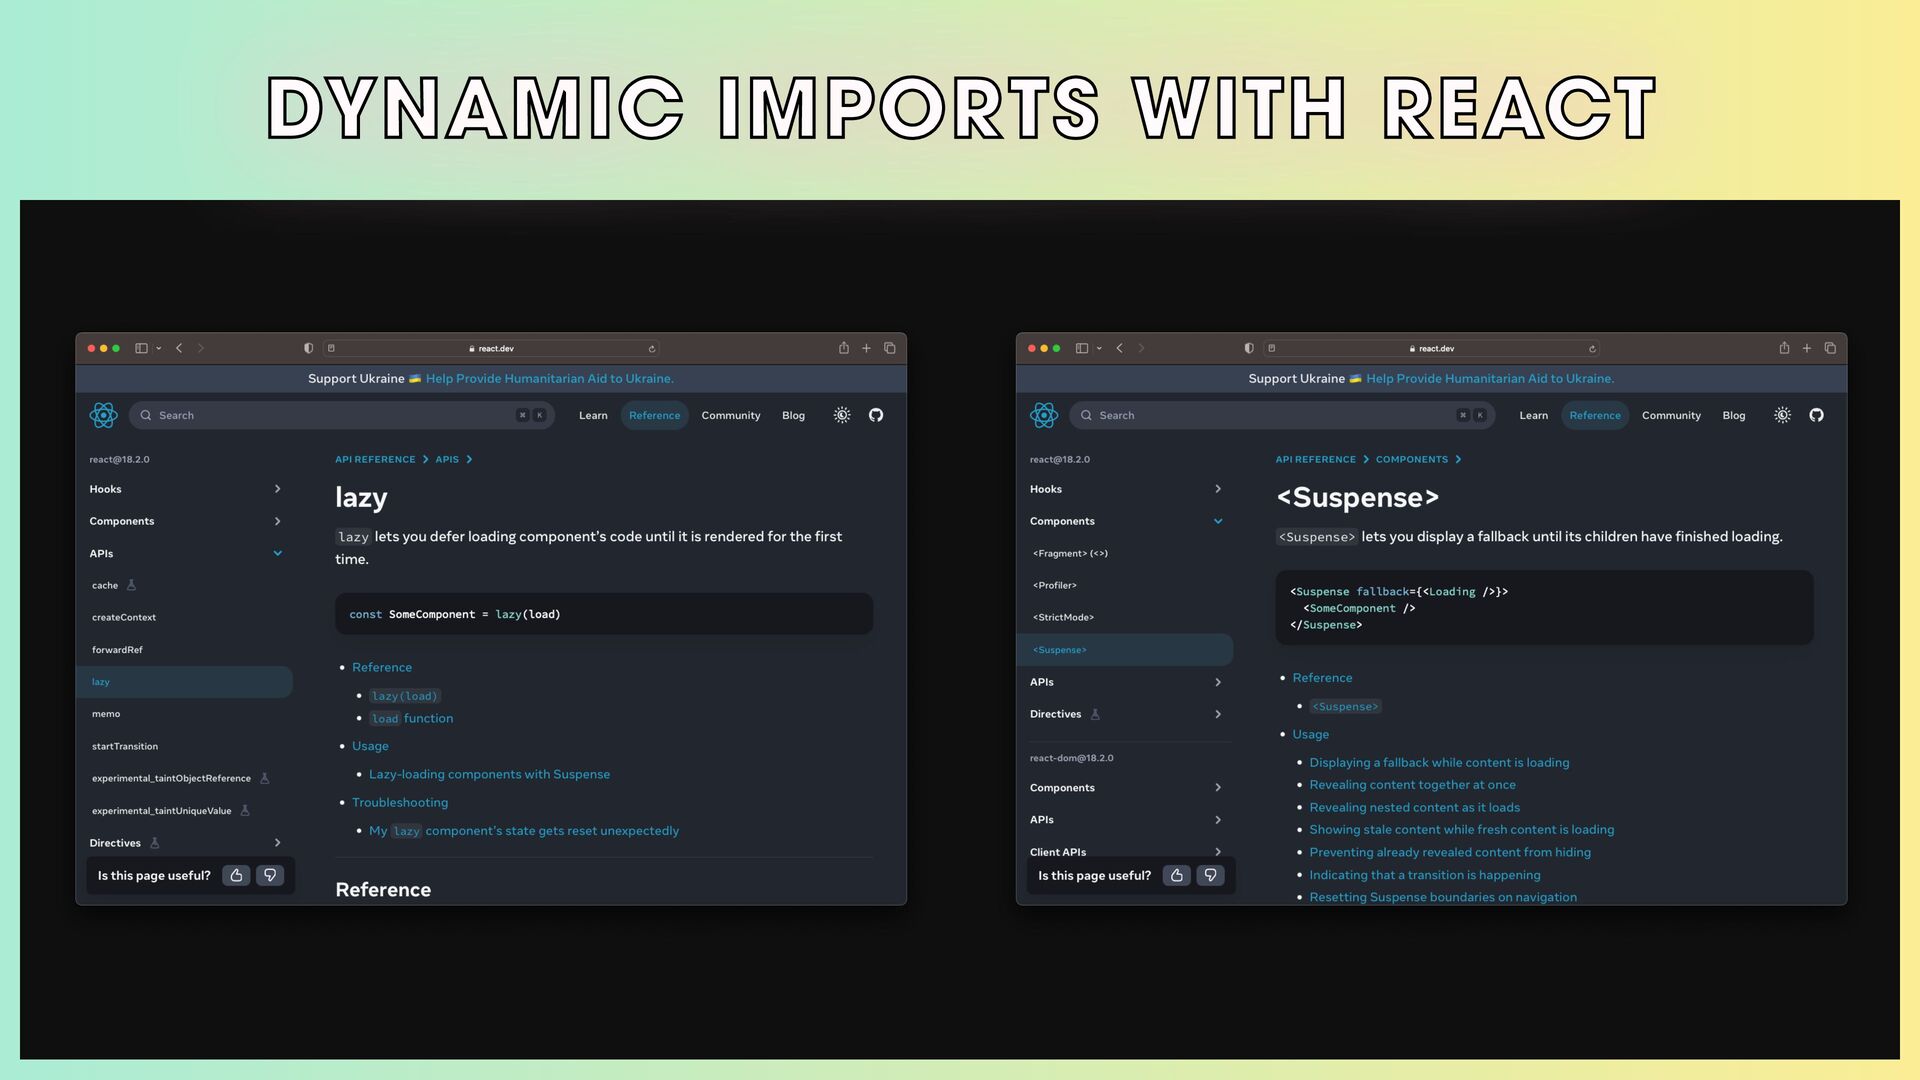Select memo in the left APIs list
This screenshot has width=1920, height=1080.
(106, 714)
